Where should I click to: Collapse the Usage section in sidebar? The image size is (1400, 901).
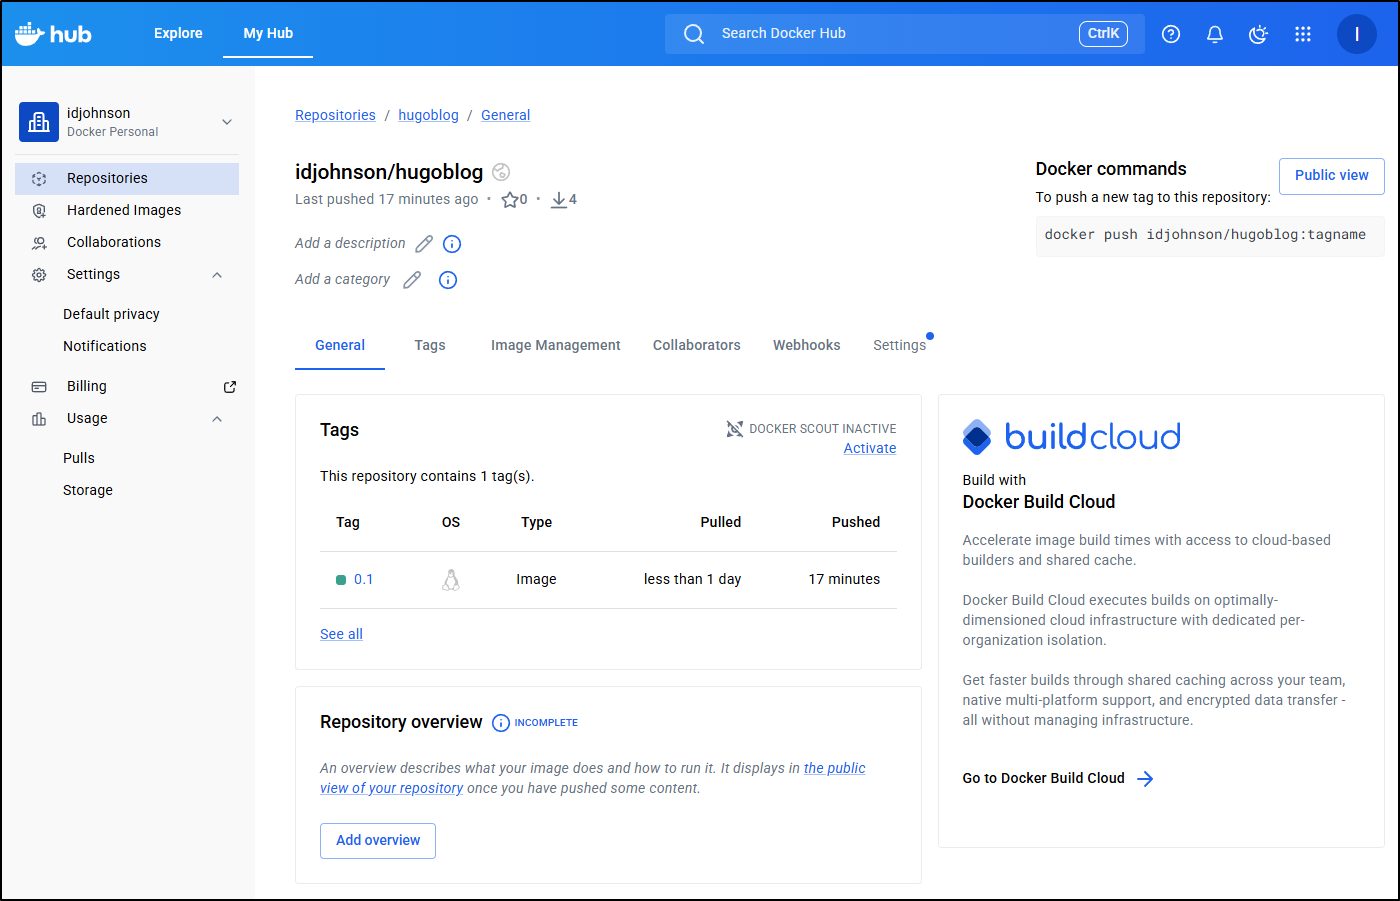point(217,419)
